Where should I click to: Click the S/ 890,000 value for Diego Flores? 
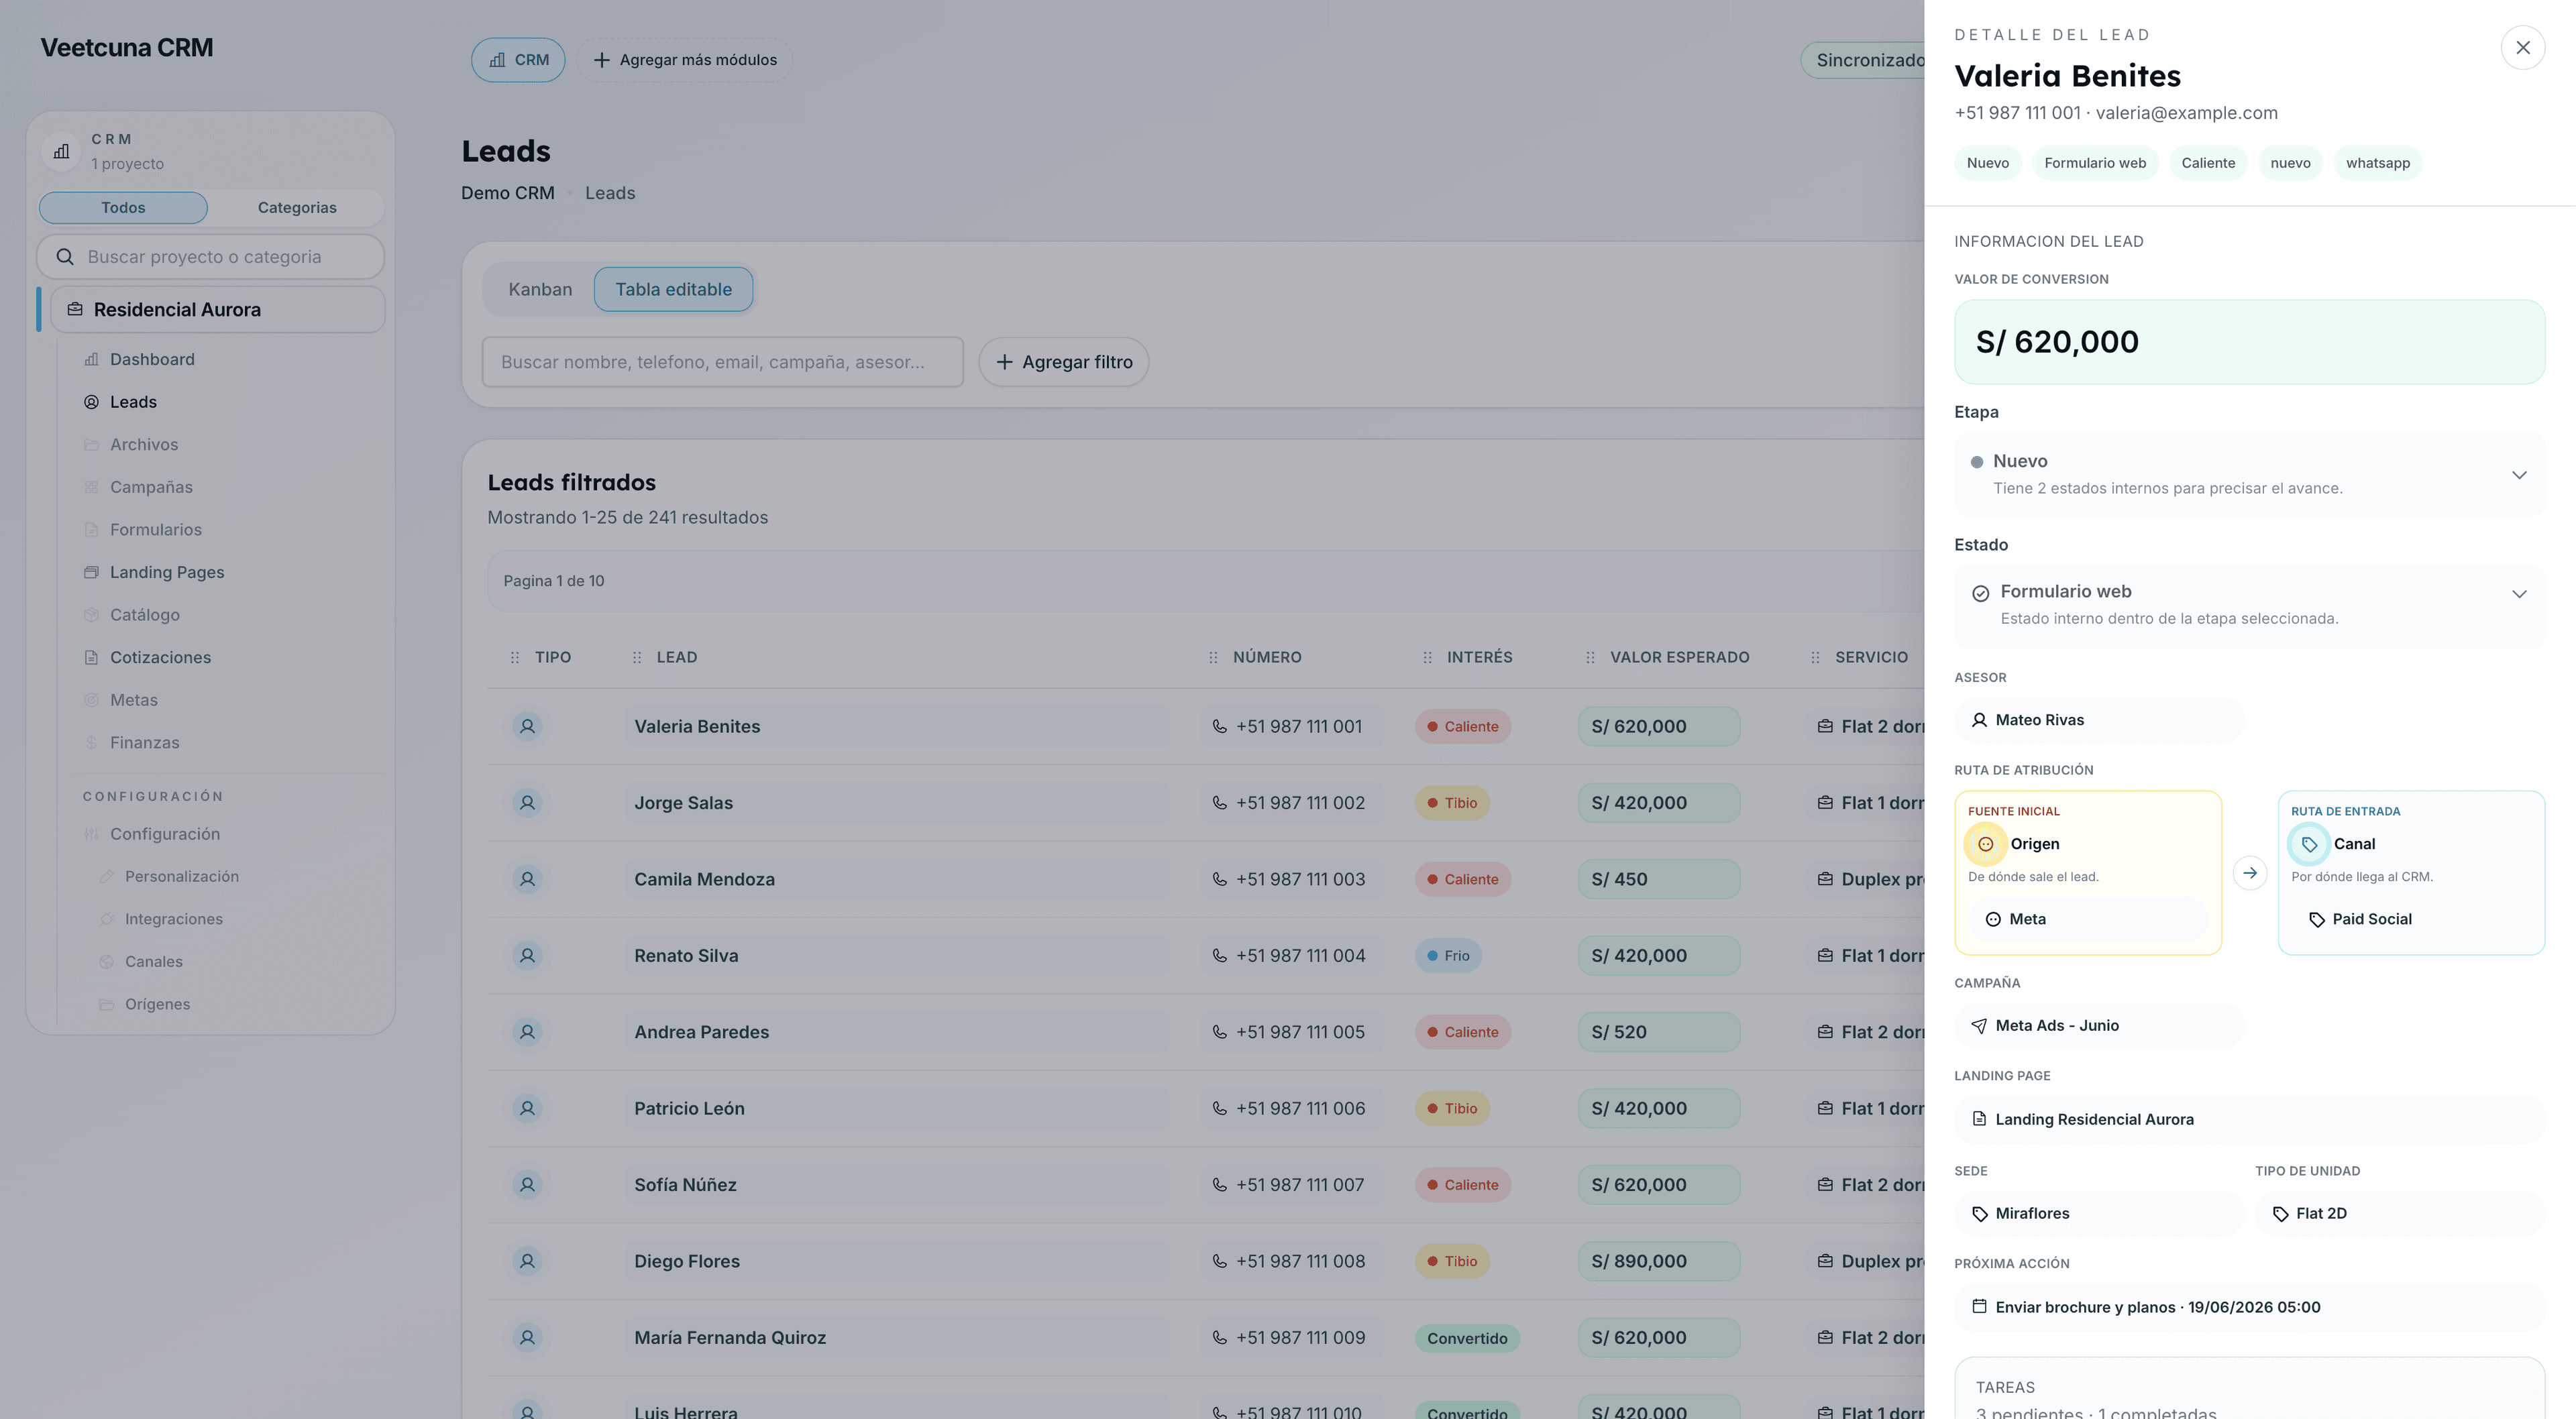point(1658,1261)
